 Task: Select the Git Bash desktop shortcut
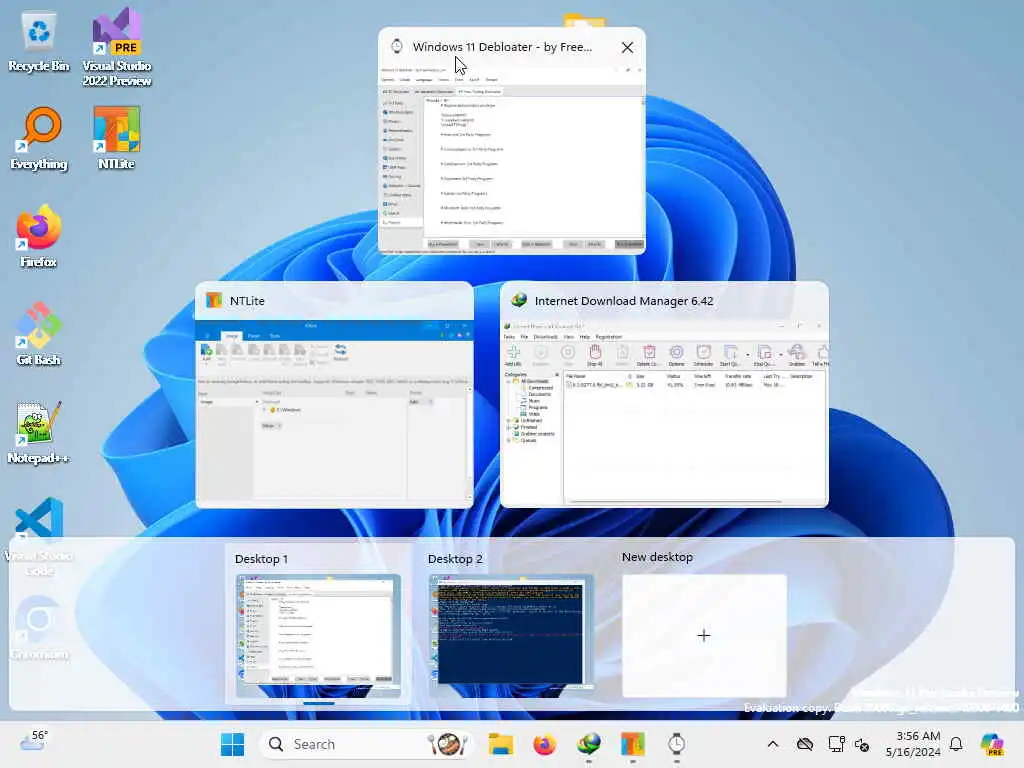click(39, 334)
